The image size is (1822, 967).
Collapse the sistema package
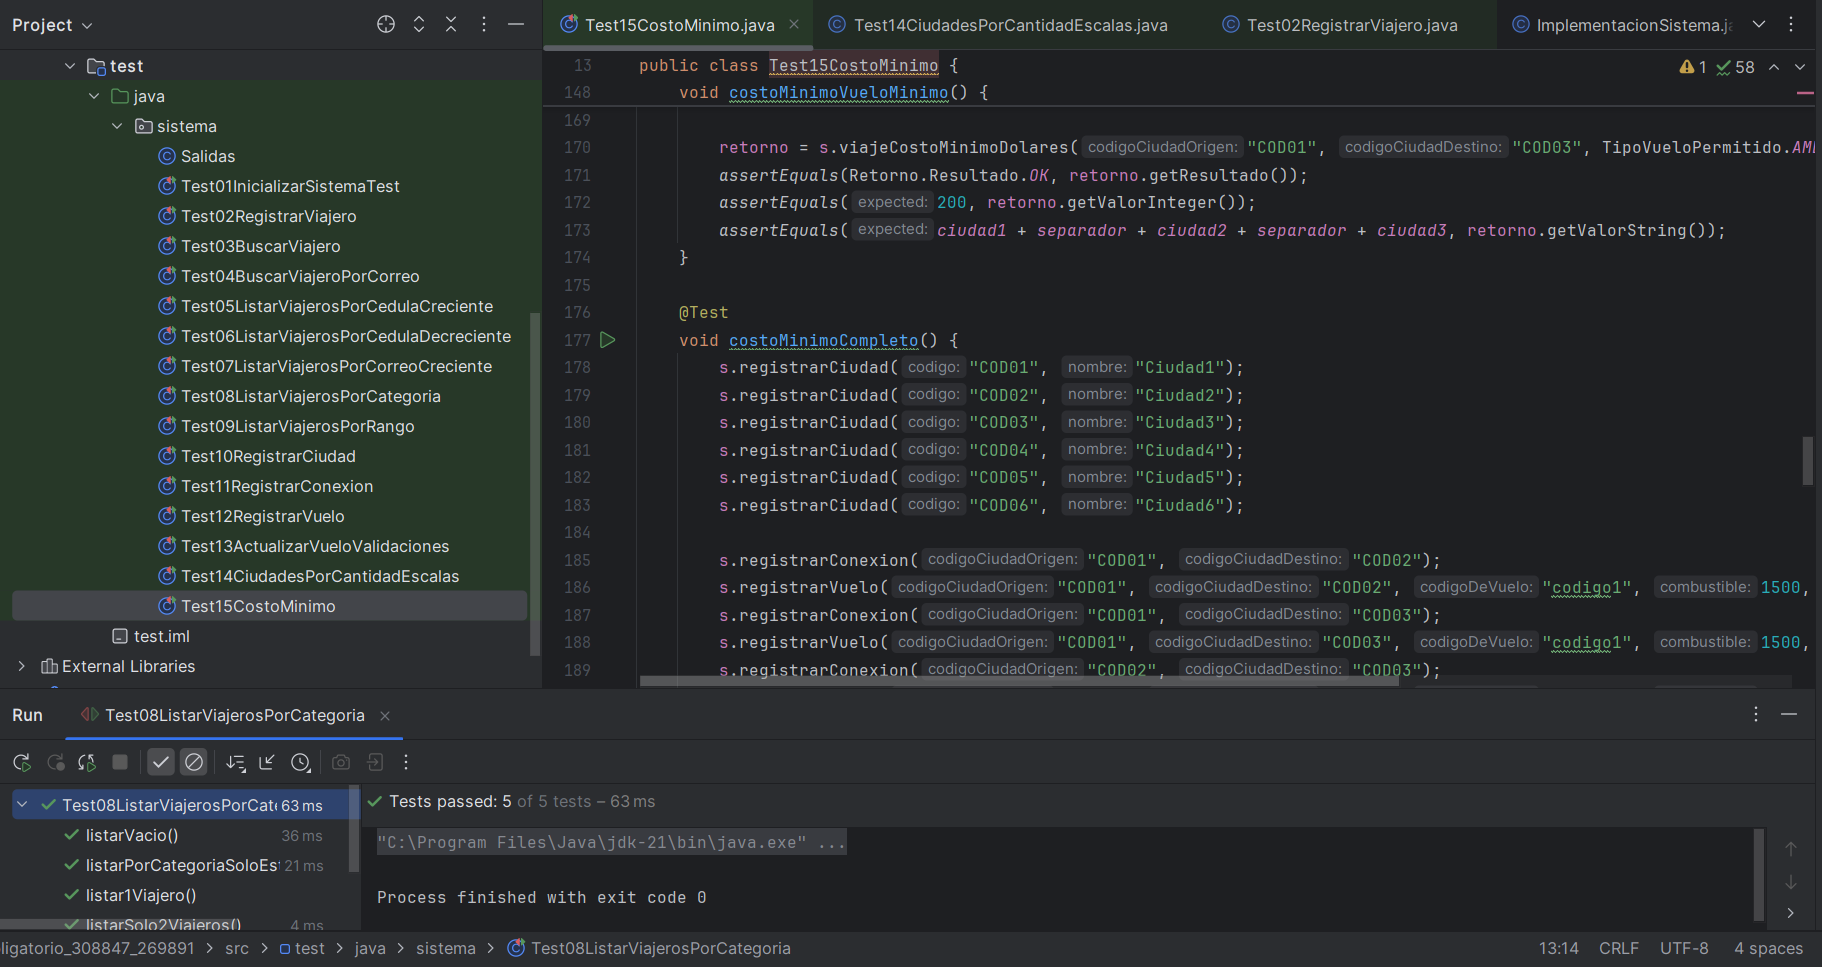pyautogui.click(x=117, y=126)
